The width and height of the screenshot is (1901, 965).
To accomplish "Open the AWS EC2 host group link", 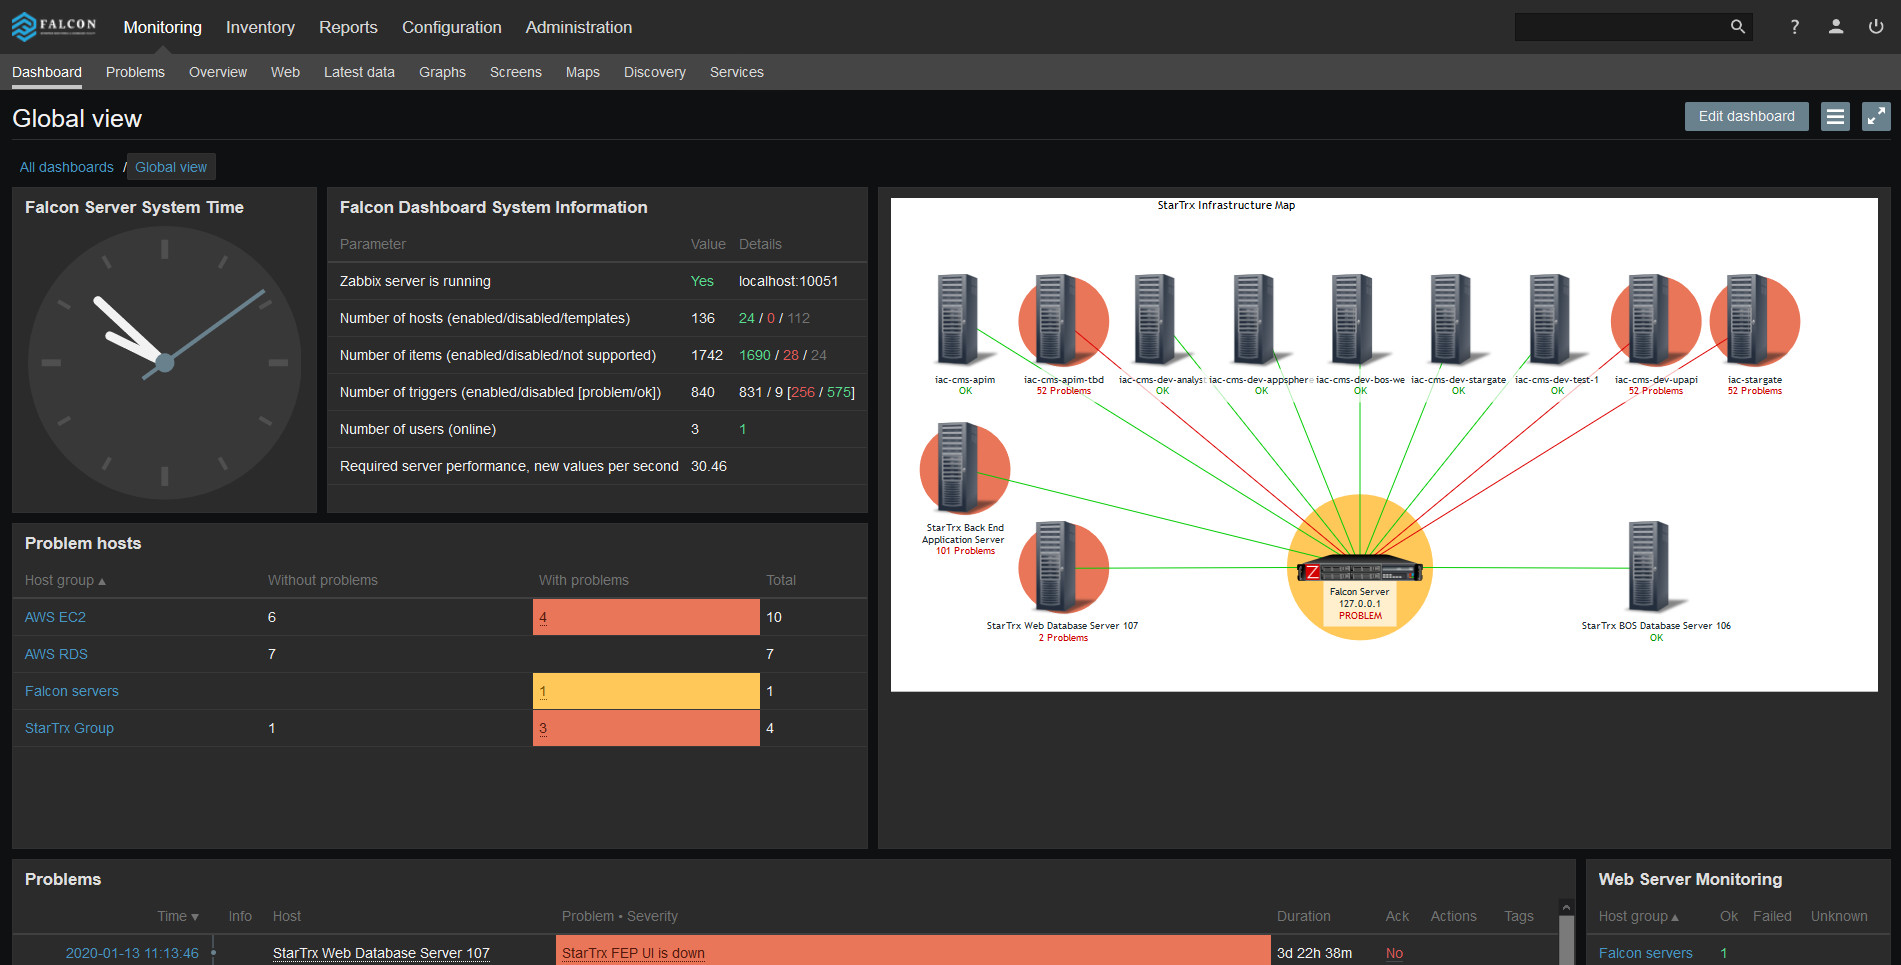I will coord(55,617).
